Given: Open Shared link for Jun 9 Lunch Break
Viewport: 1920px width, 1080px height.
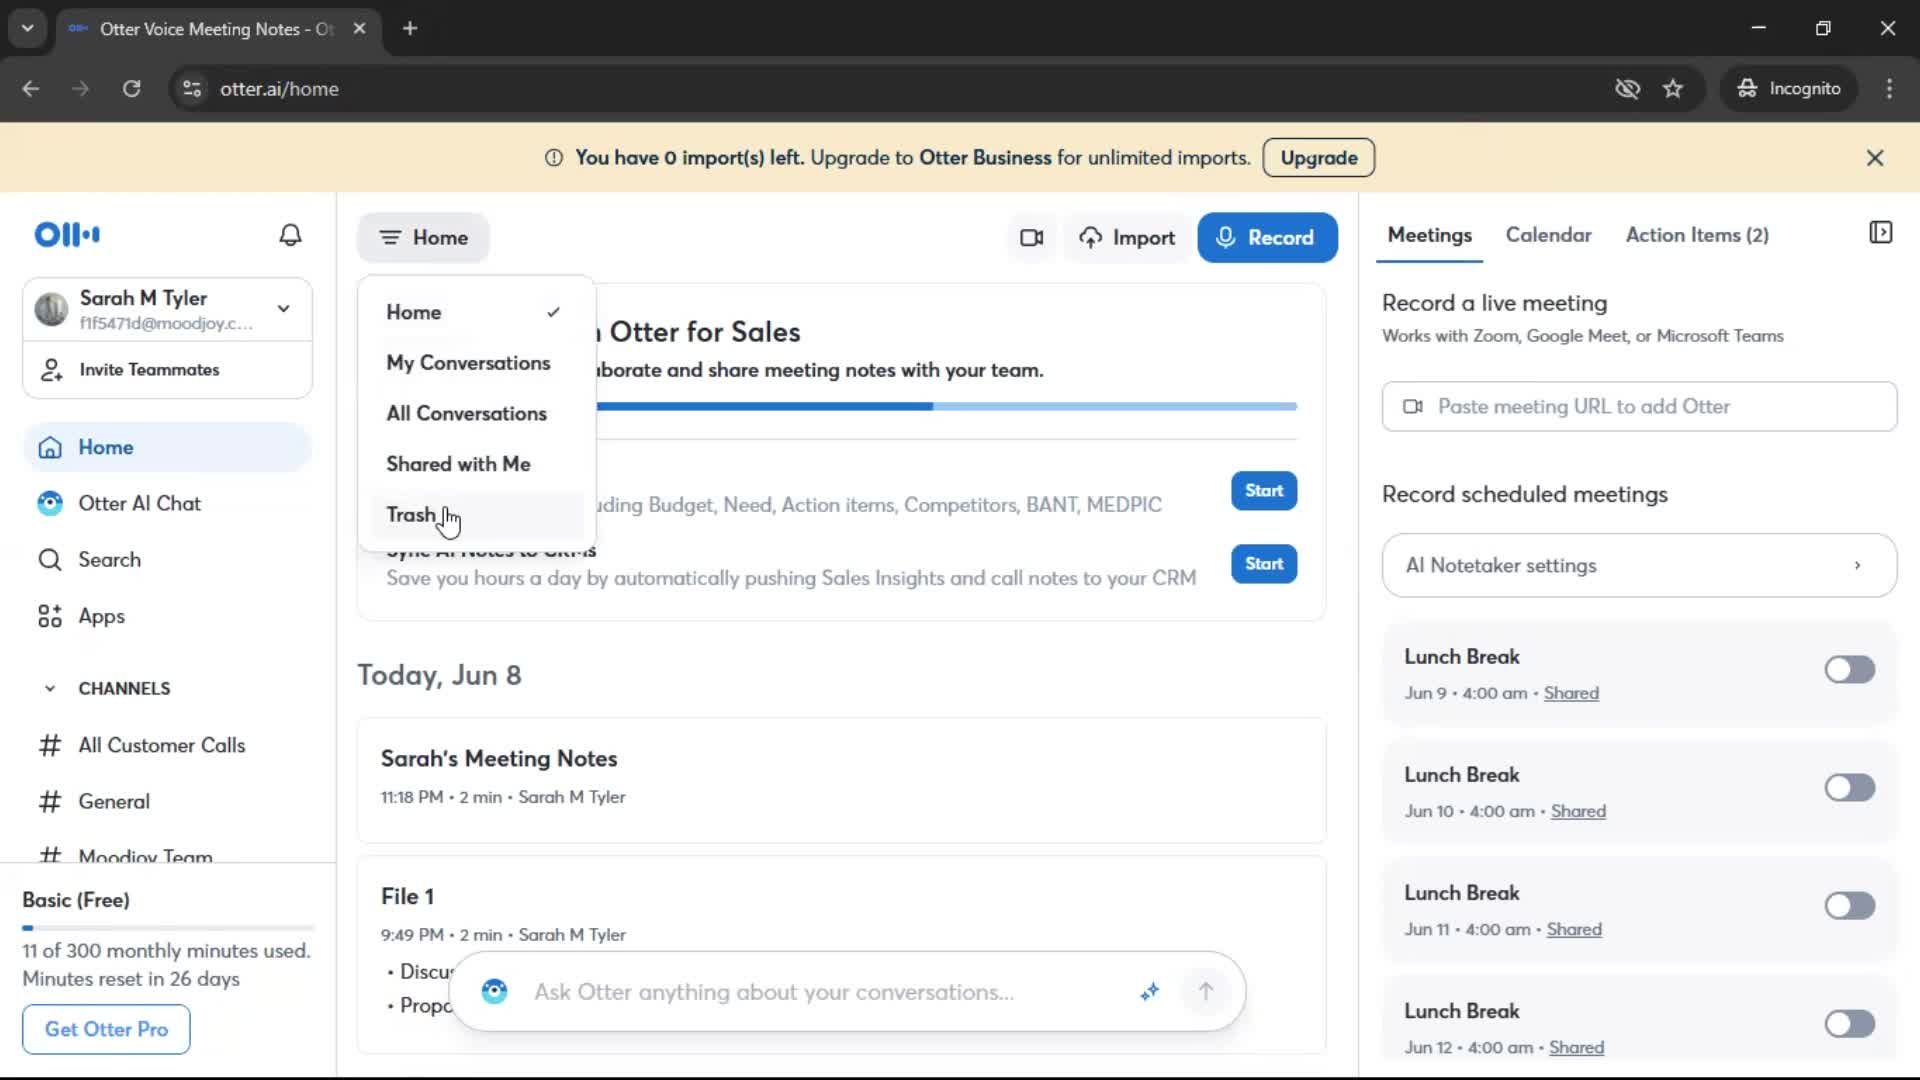Looking at the screenshot, I should click(1571, 693).
